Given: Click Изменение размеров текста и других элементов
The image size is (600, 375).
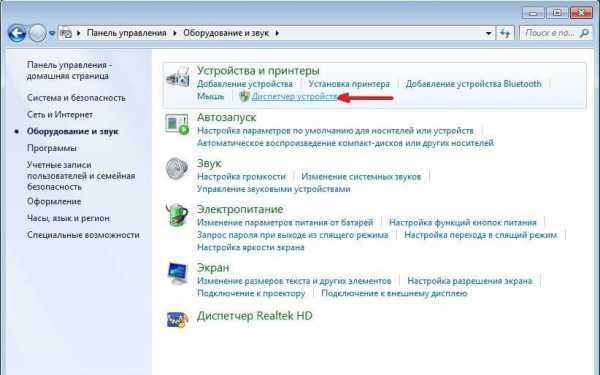Looking at the screenshot, I should point(294,281).
